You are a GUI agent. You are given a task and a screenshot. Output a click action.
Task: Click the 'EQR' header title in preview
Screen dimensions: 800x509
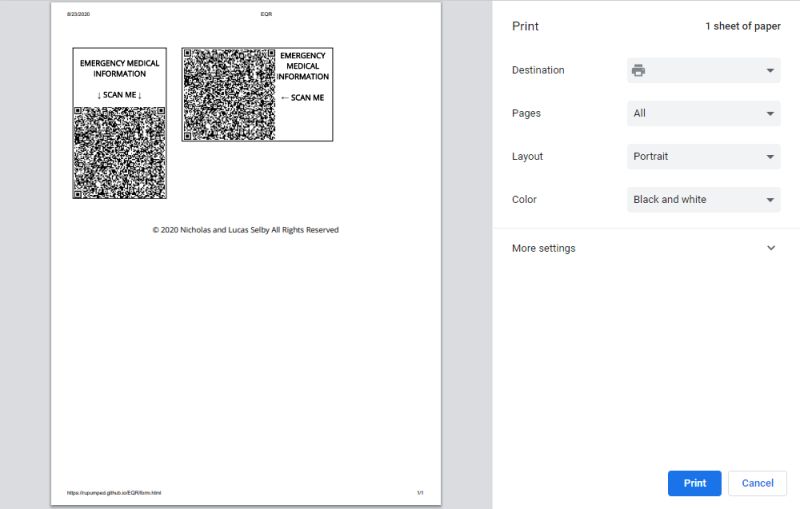(x=266, y=14)
